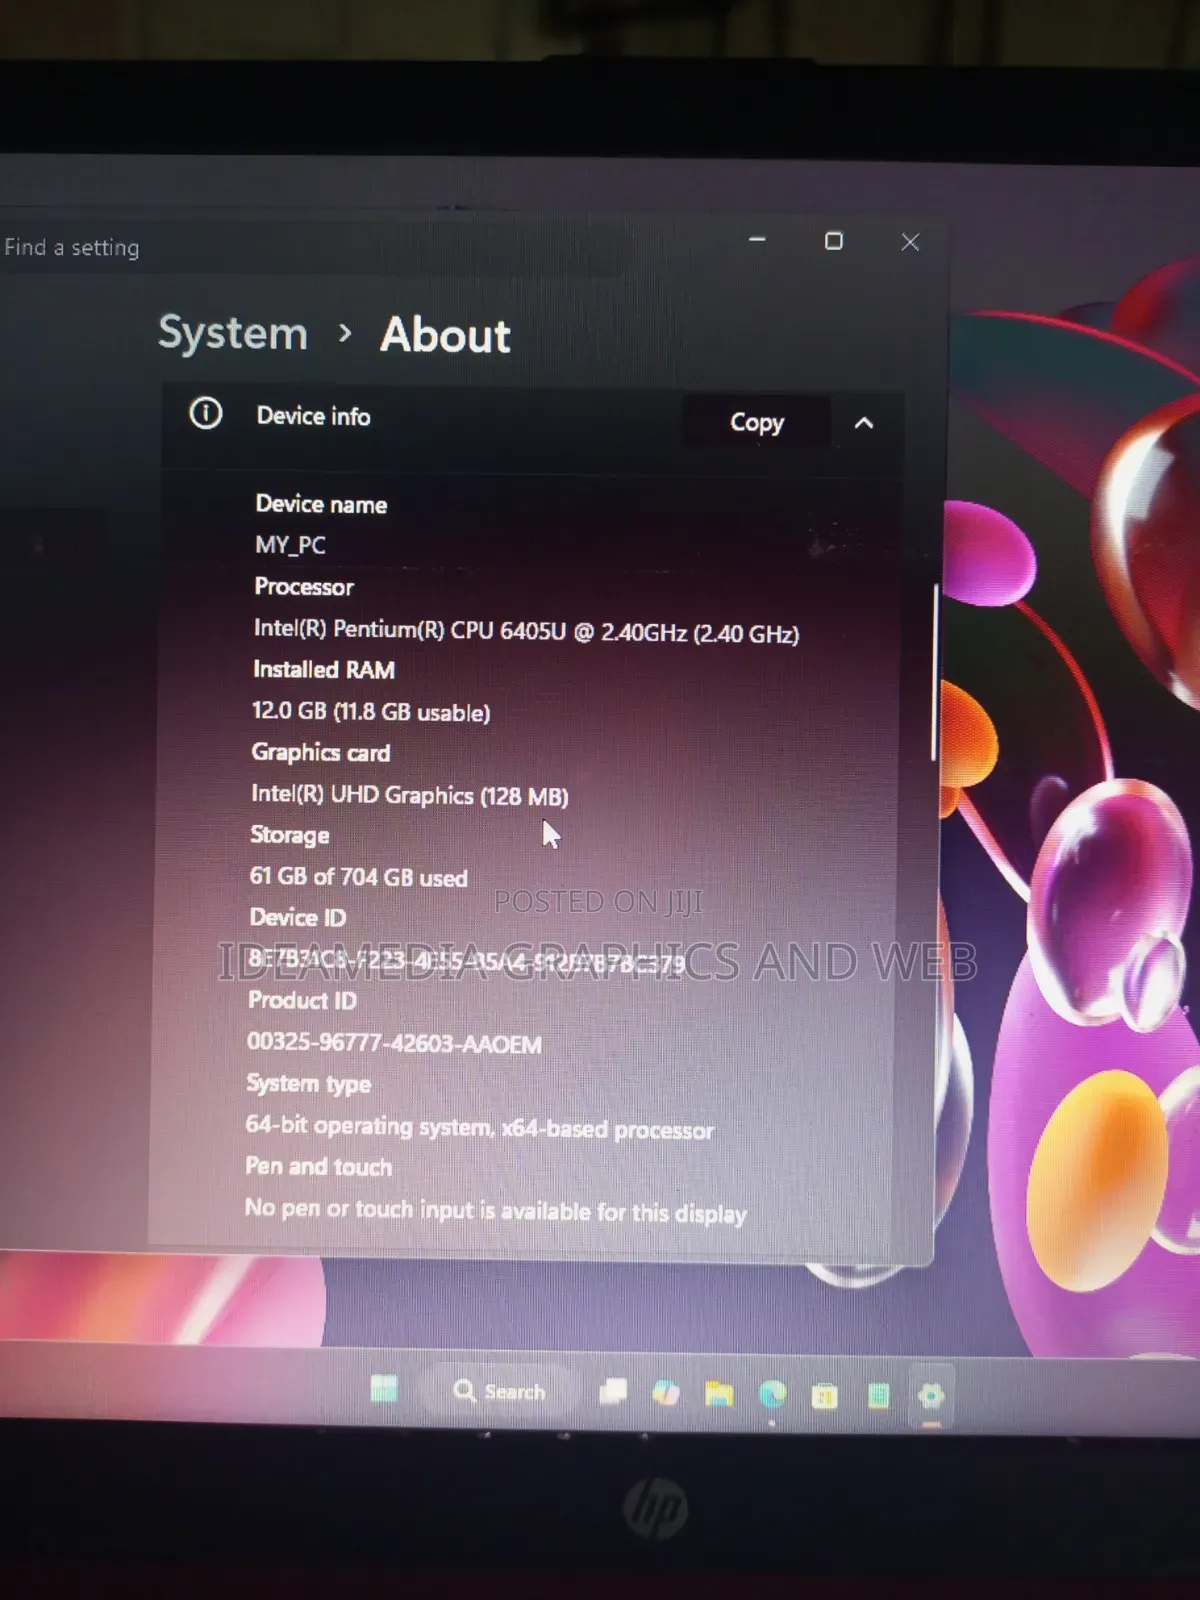
Task: Click the taskbar Search box
Action: 499,1391
